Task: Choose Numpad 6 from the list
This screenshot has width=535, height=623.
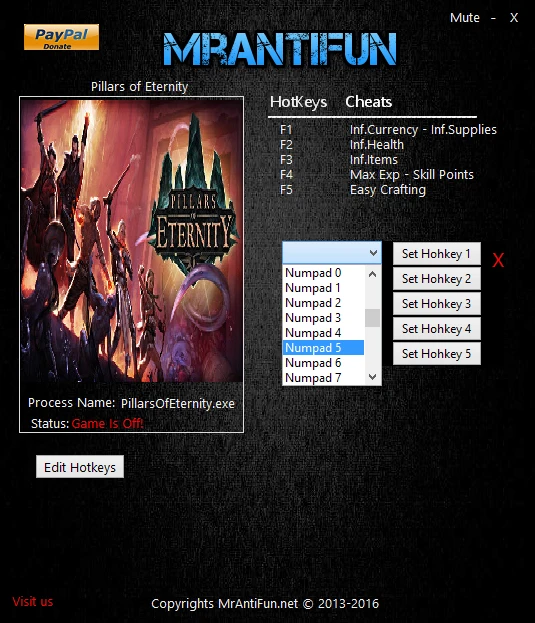Action: point(323,363)
